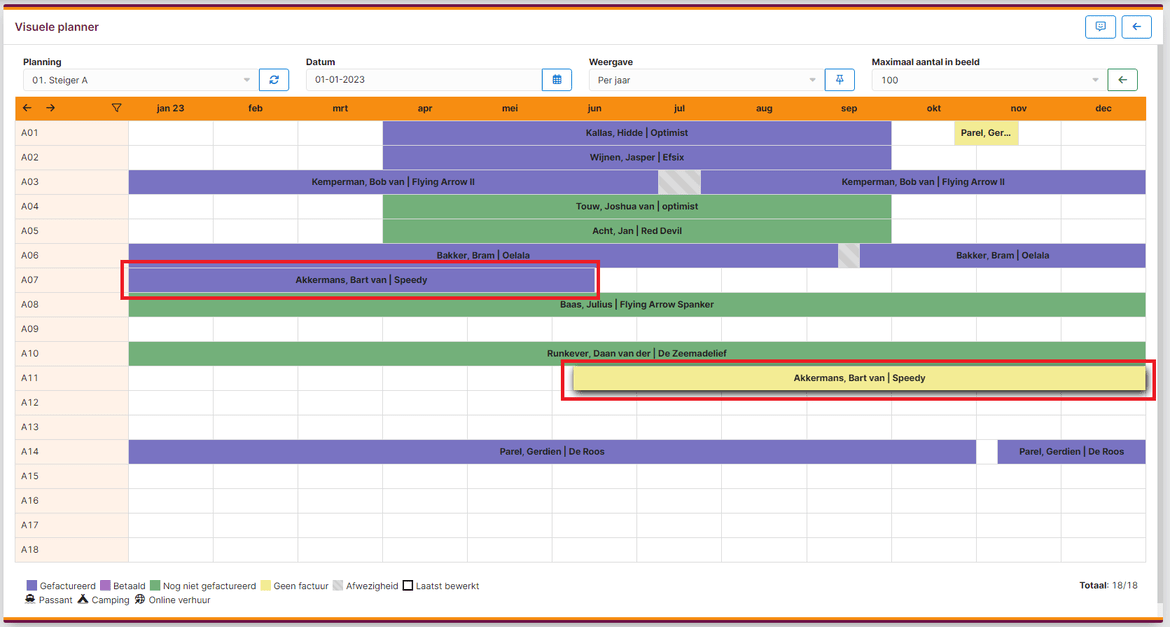Open the Planning dropdown '01. Steiger A'
Viewport: 1170px width, 627px height.
(139, 80)
